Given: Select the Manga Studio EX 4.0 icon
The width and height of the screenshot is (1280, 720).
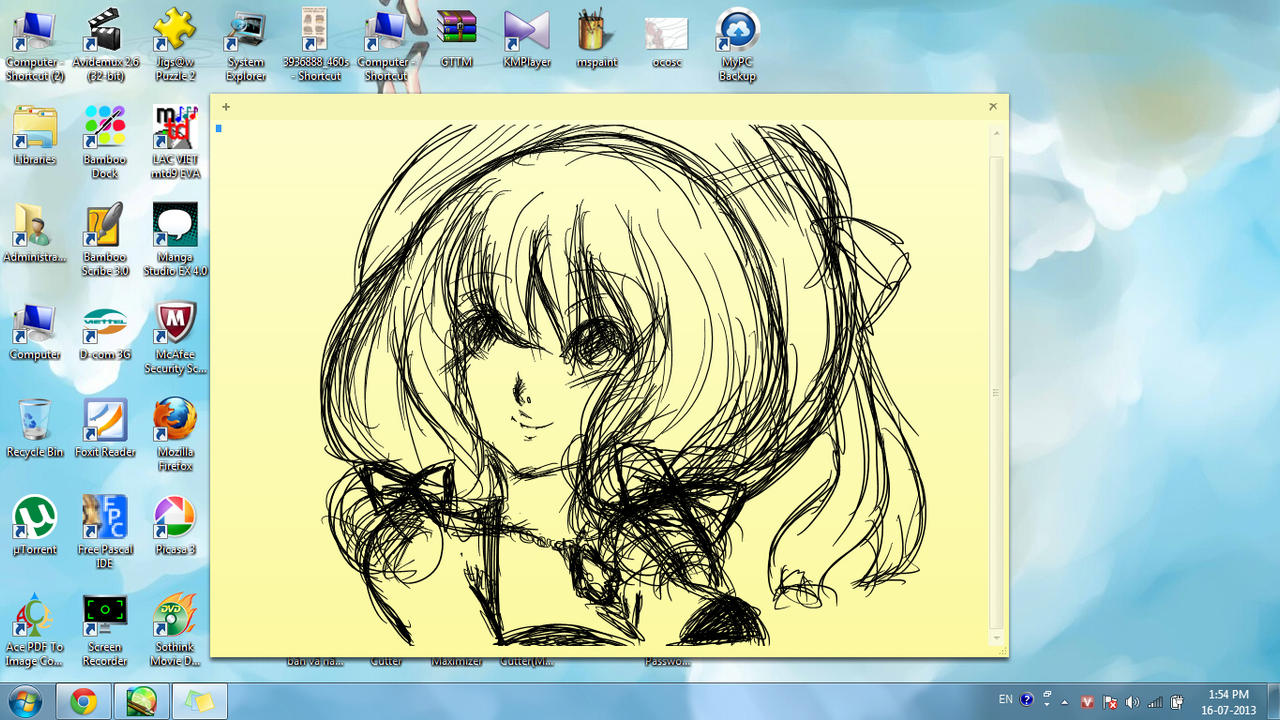Looking at the screenshot, I should 175,239.
